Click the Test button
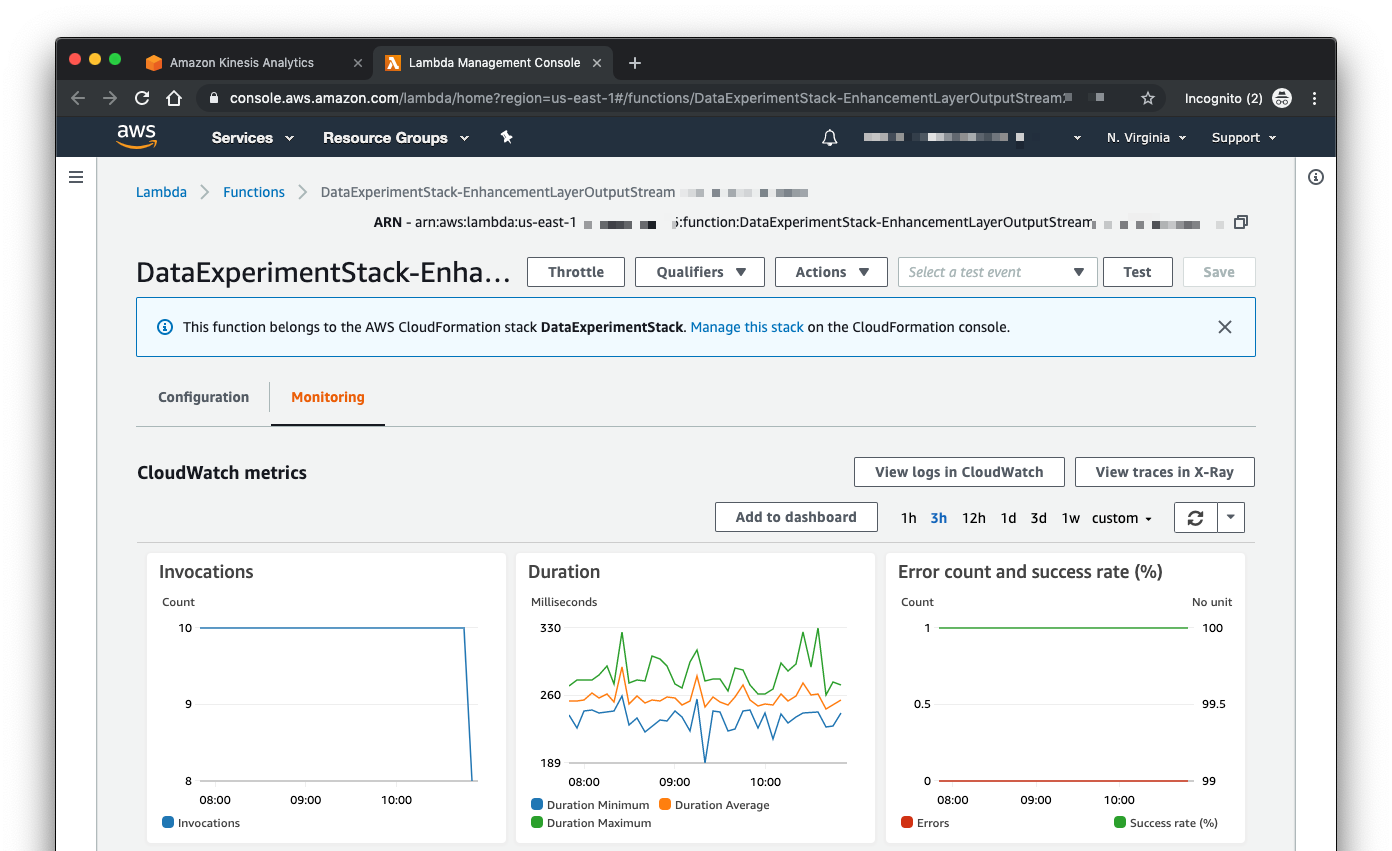This screenshot has width=1392, height=851. (1138, 272)
